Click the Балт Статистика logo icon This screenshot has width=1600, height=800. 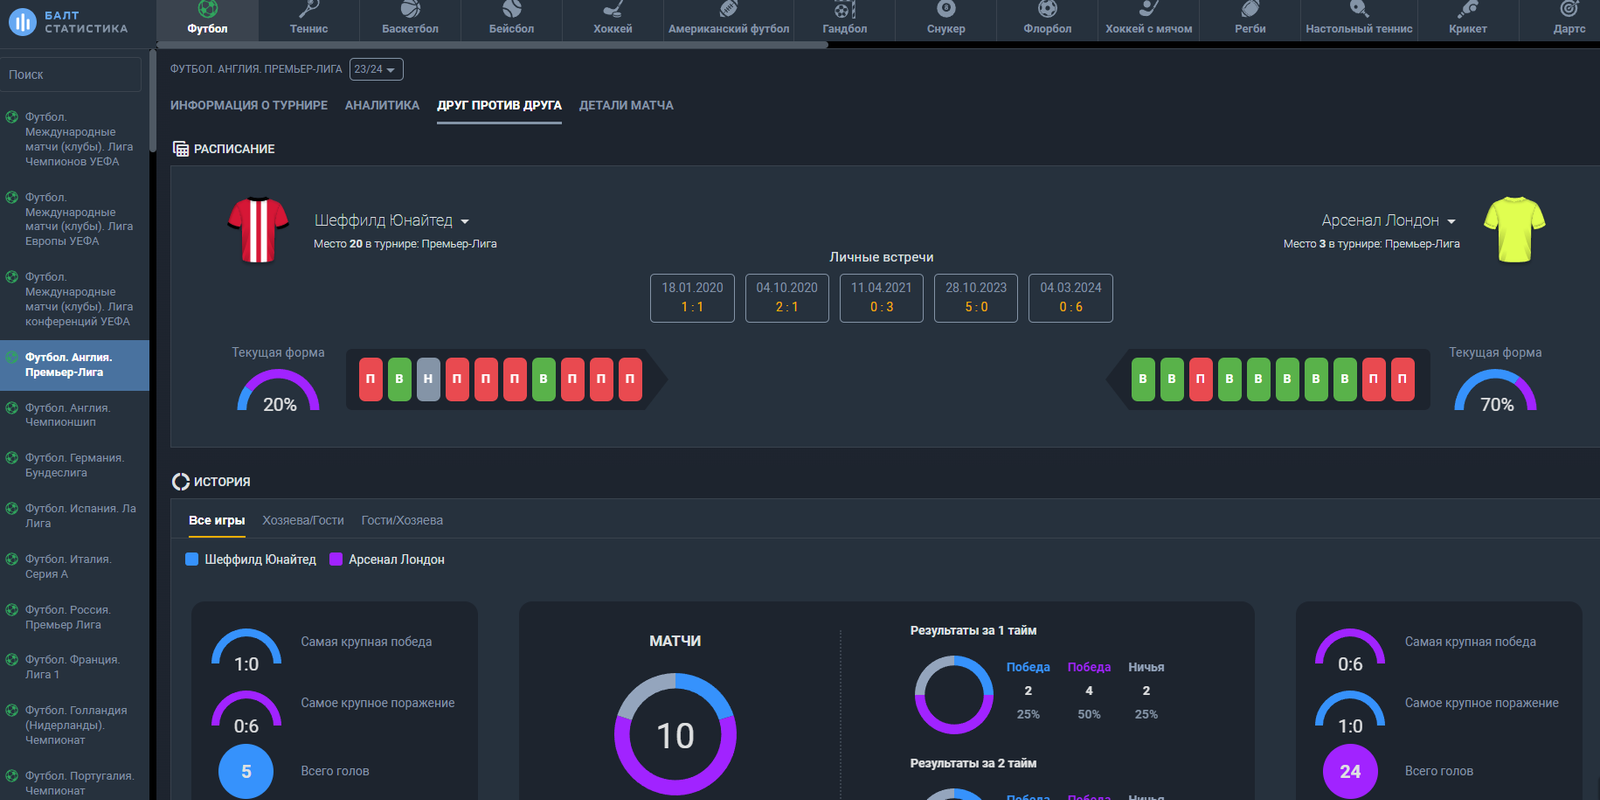22,21
